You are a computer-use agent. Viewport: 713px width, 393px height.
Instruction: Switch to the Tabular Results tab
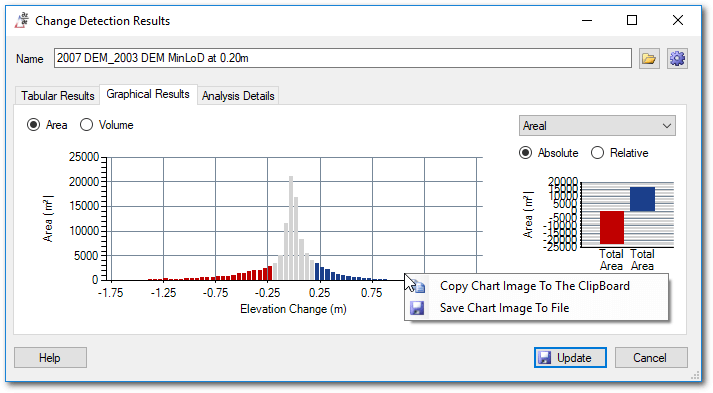tap(57, 96)
